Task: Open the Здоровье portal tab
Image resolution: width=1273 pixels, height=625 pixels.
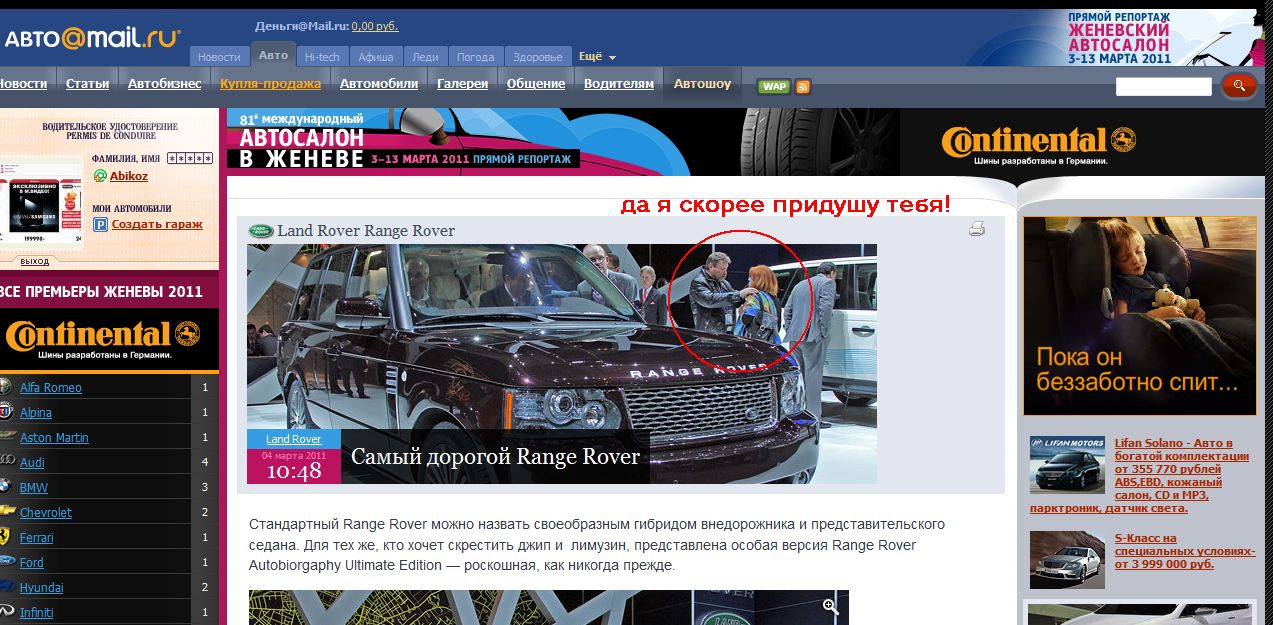Action: [x=539, y=57]
